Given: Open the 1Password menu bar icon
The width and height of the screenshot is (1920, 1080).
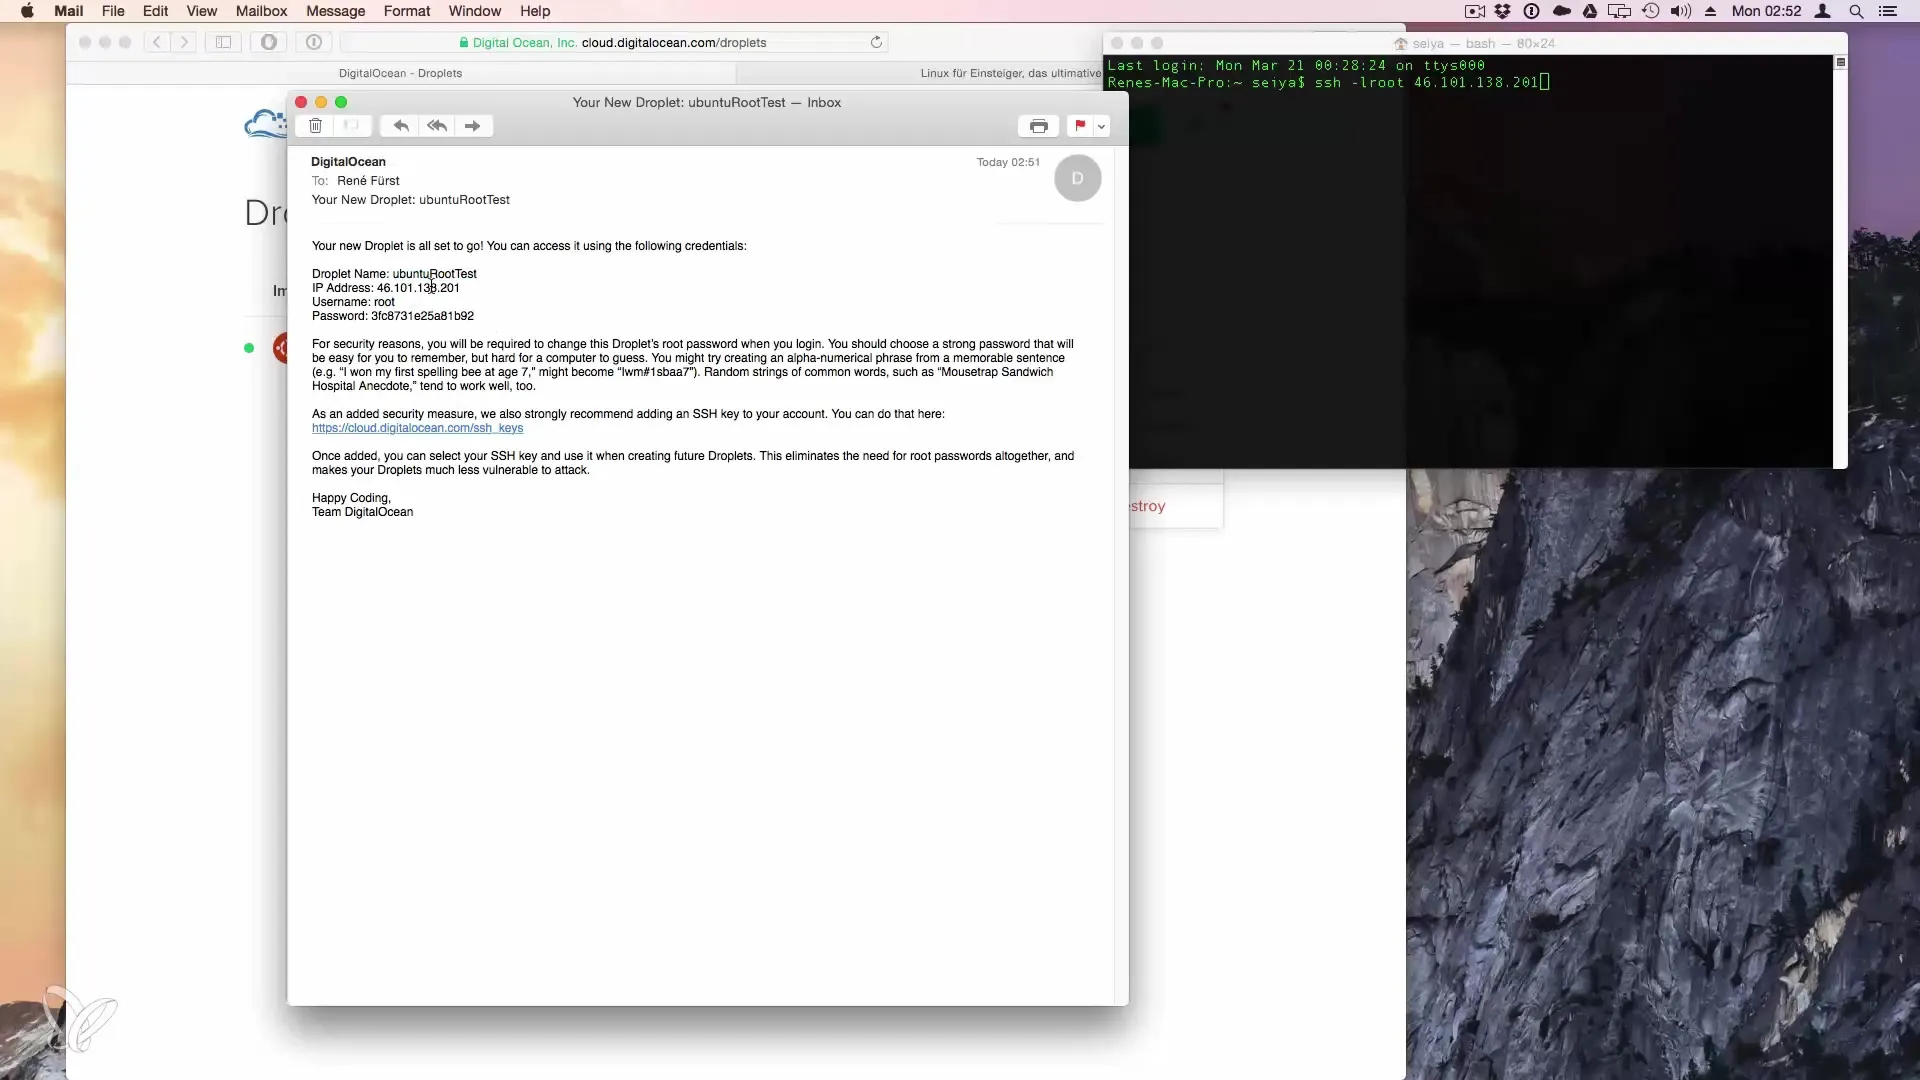Looking at the screenshot, I should [x=1531, y=11].
